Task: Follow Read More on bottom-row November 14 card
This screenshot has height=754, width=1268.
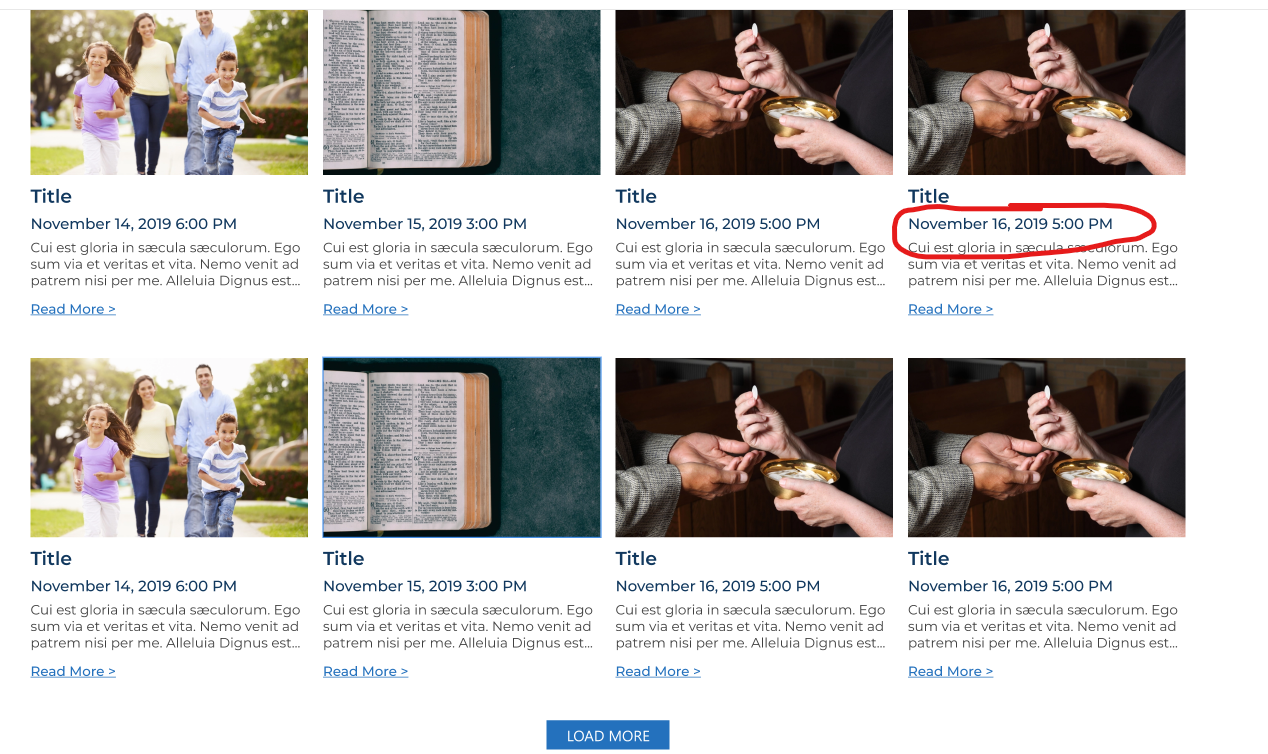Action: click(x=73, y=671)
